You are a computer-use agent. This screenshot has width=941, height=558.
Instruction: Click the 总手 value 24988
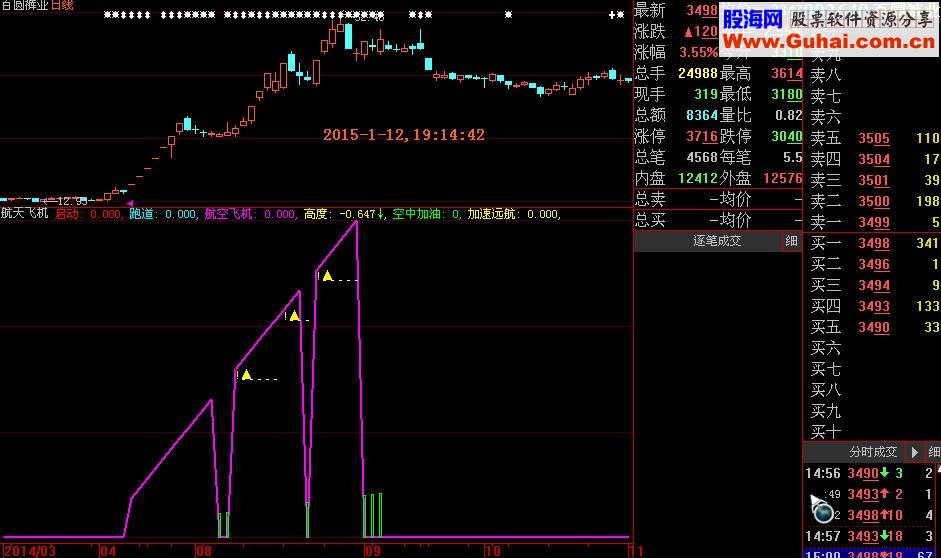click(698, 74)
